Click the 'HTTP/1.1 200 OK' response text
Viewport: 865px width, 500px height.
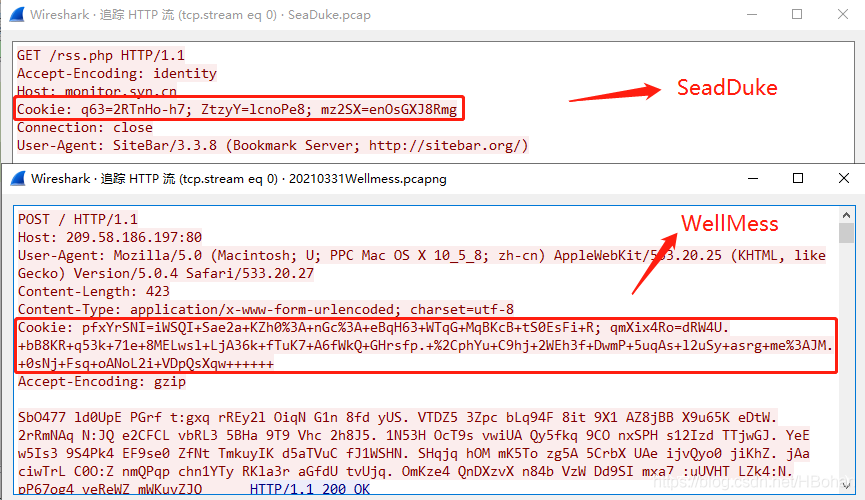(310, 489)
